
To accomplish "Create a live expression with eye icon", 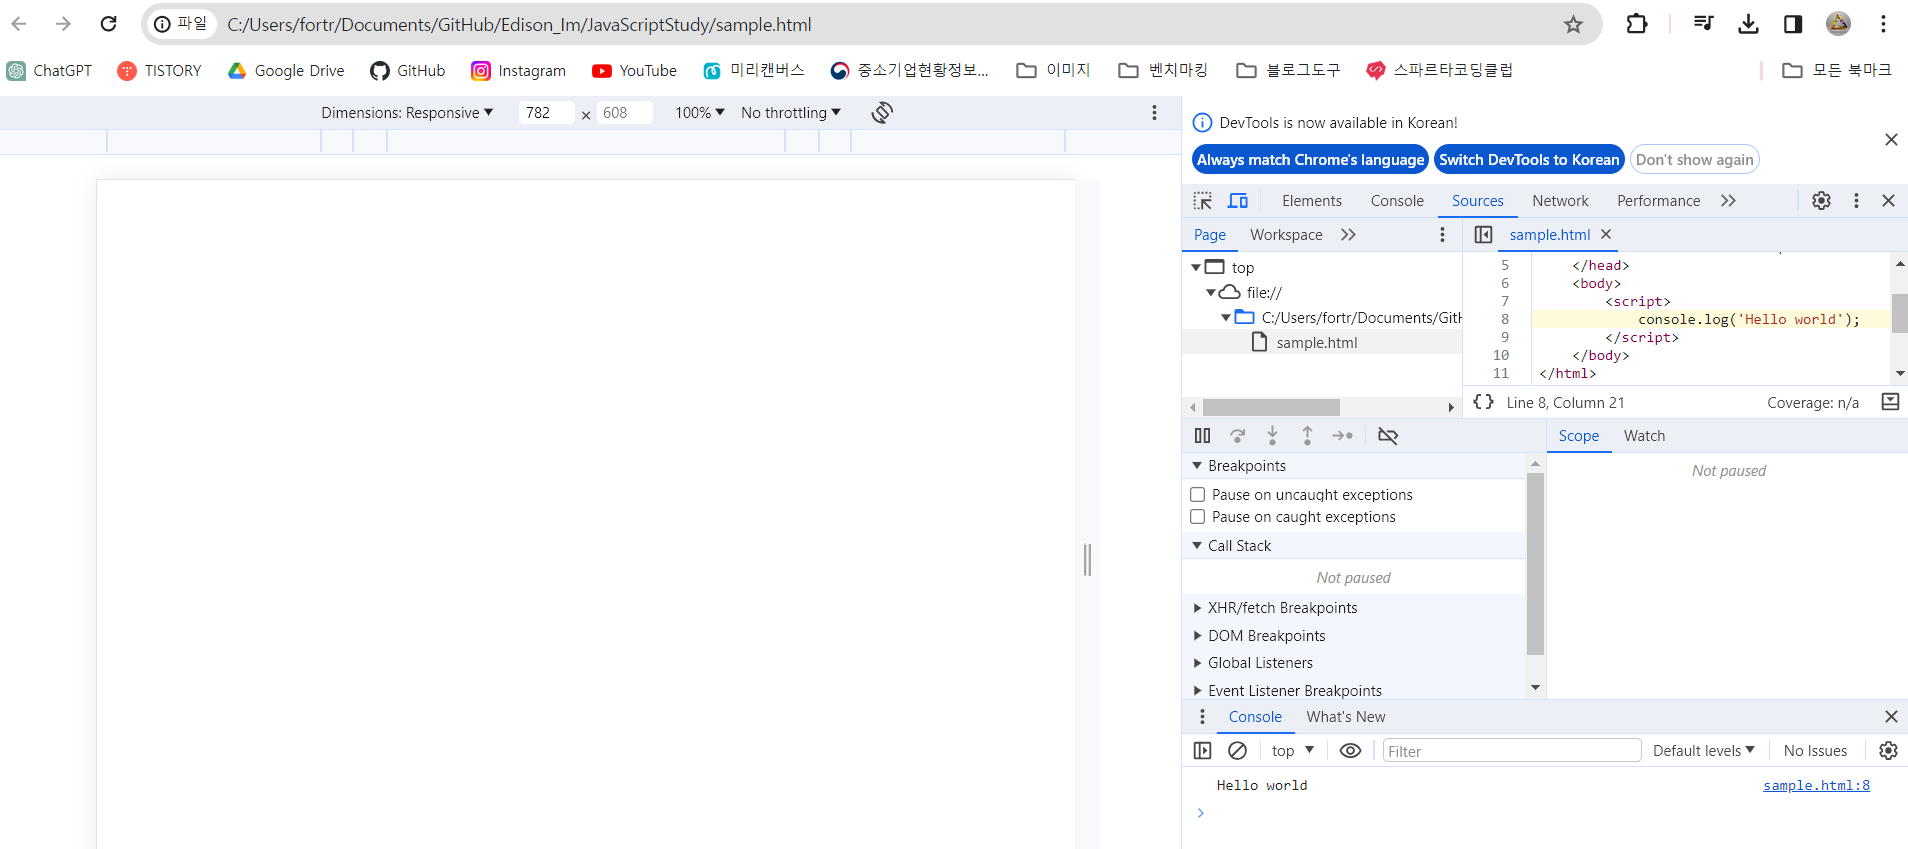I will [x=1350, y=750].
